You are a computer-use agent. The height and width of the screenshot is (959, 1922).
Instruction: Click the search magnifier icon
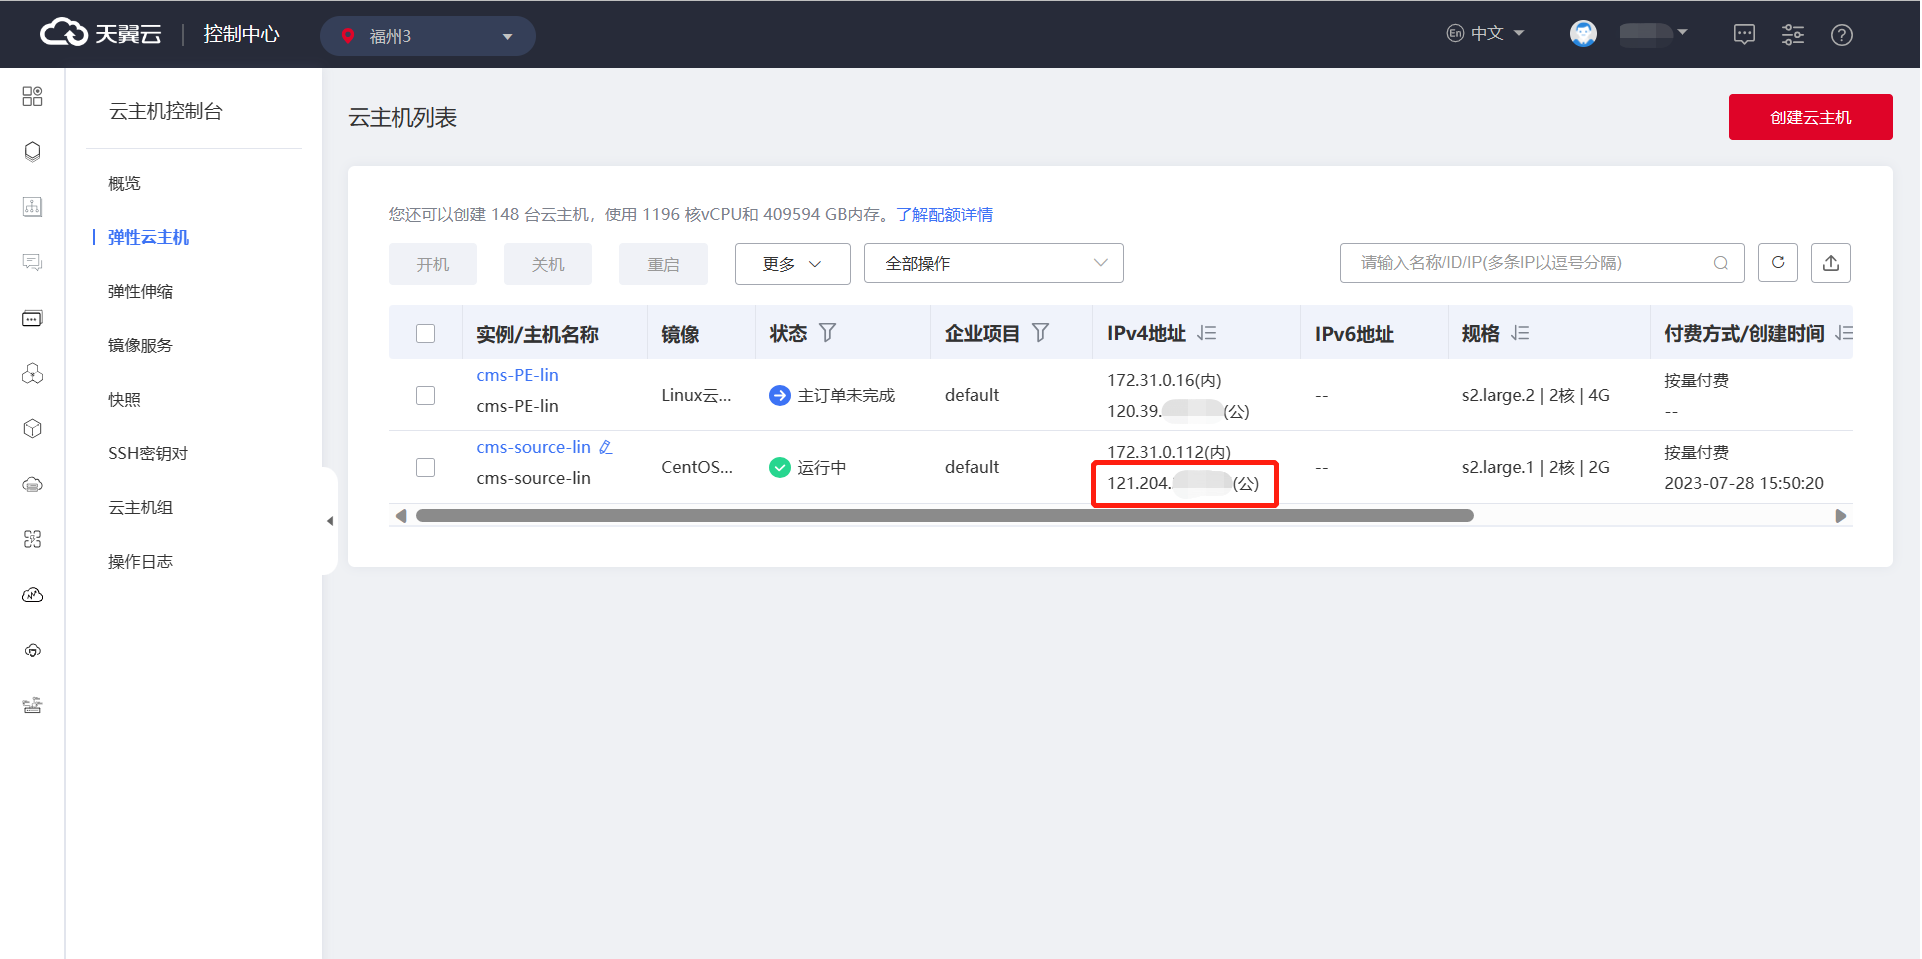tap(1721, 263)
